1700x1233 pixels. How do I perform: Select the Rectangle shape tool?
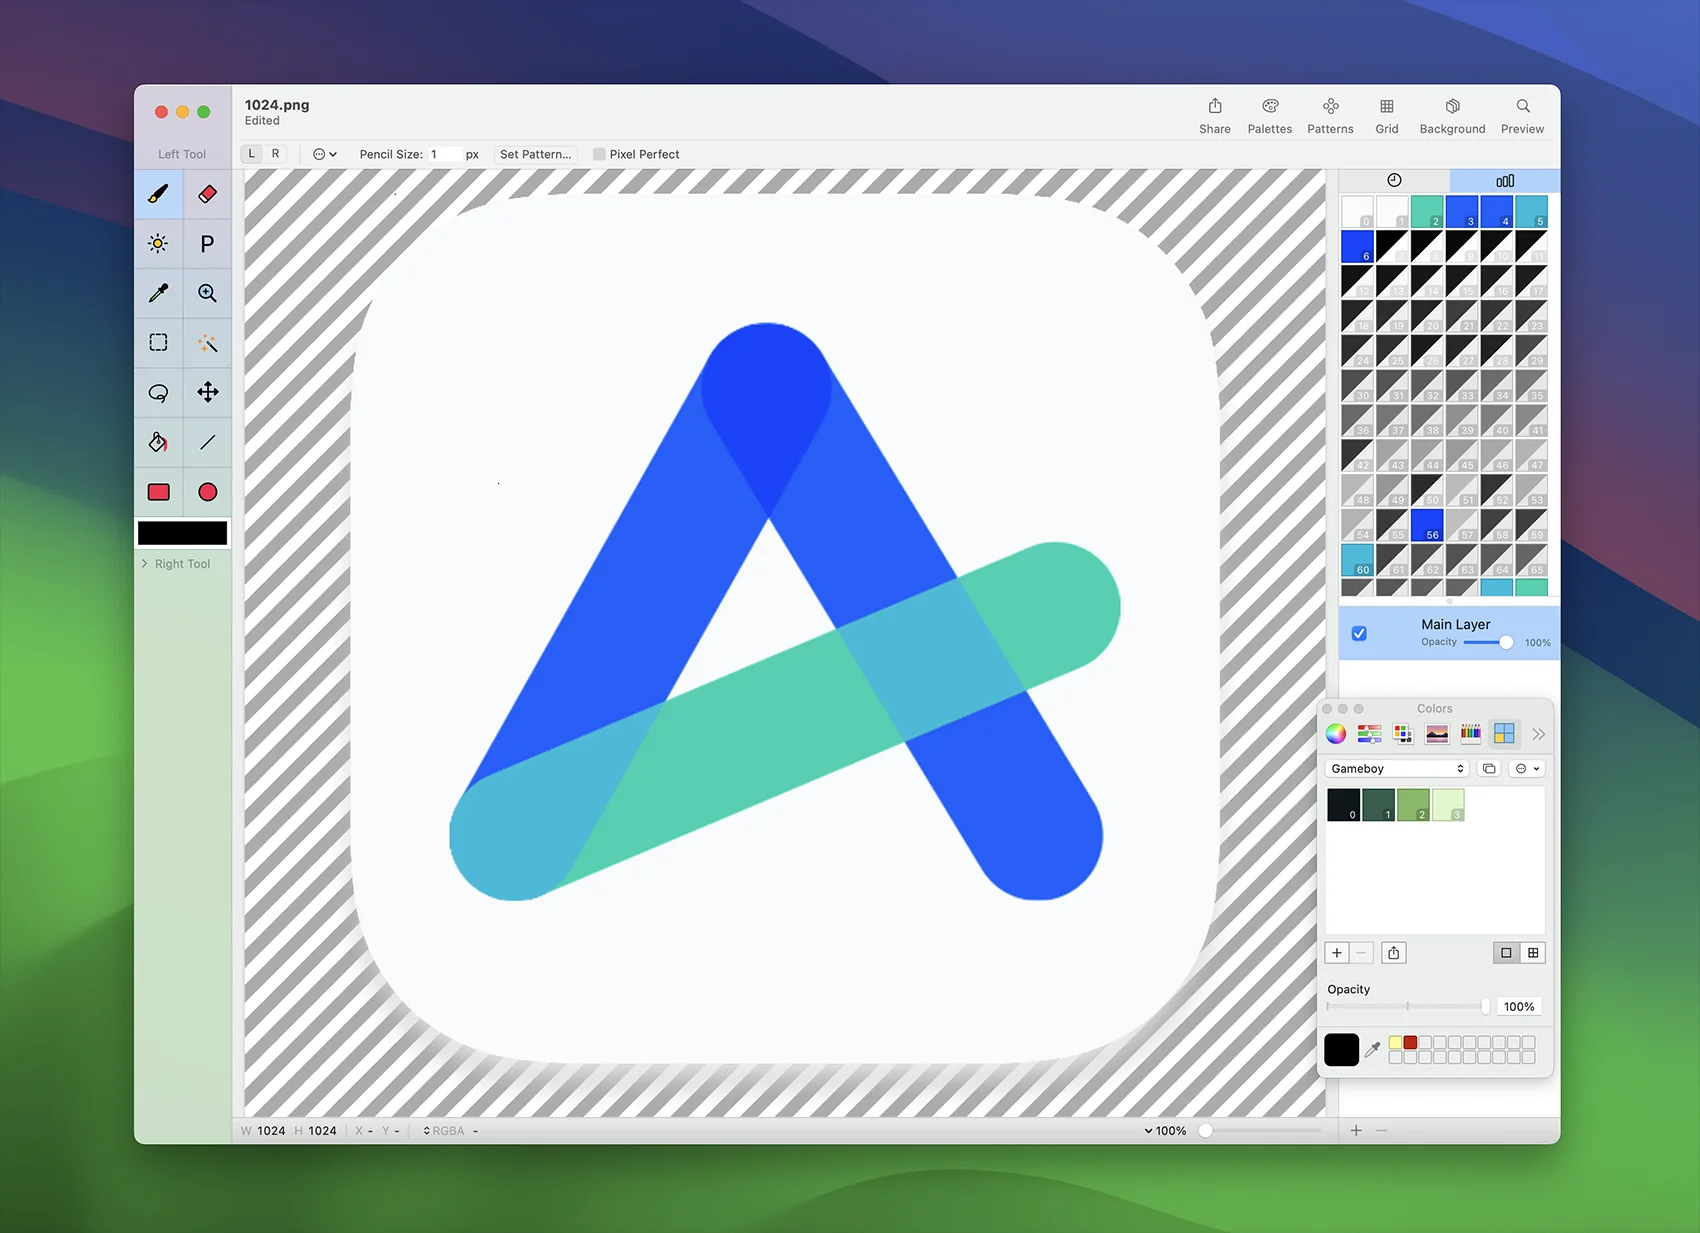[x=158, y=492]
